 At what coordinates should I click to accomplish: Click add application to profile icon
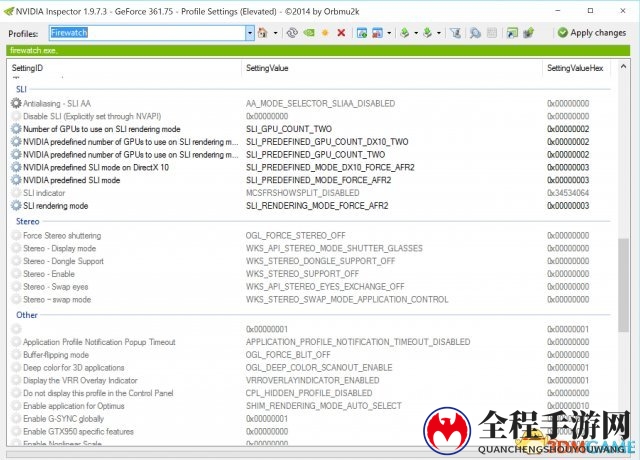362,33
